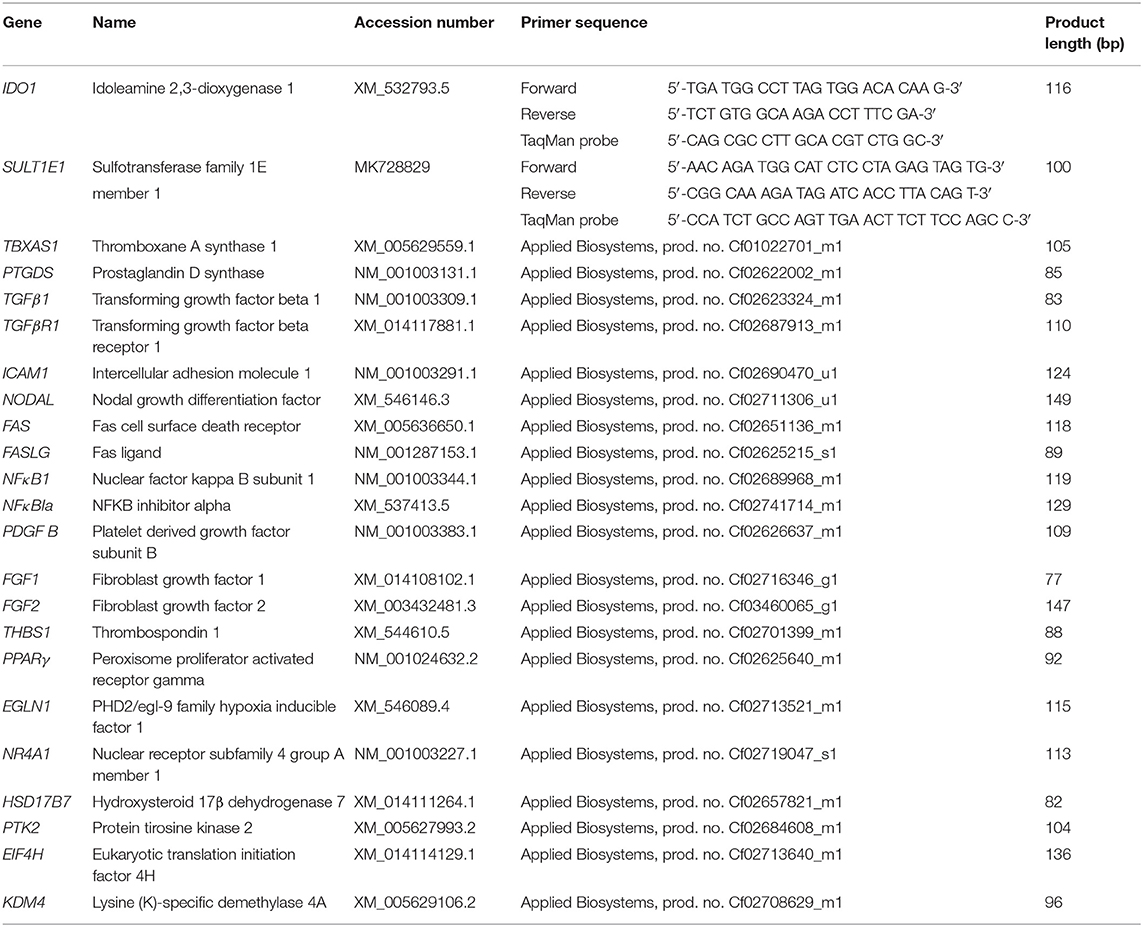
Task: Click product number Cf02623324_m1 entry
Action: pos(681,299)
